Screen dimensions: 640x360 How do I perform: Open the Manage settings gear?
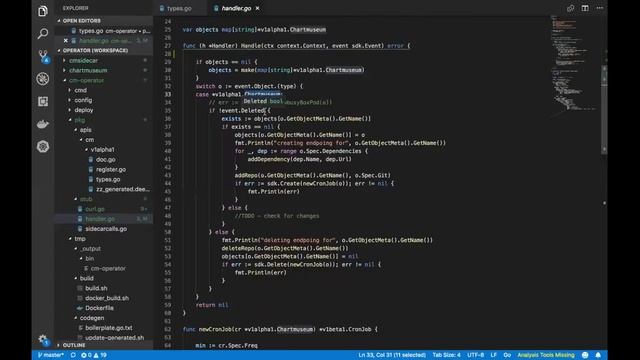pos(43,339)
